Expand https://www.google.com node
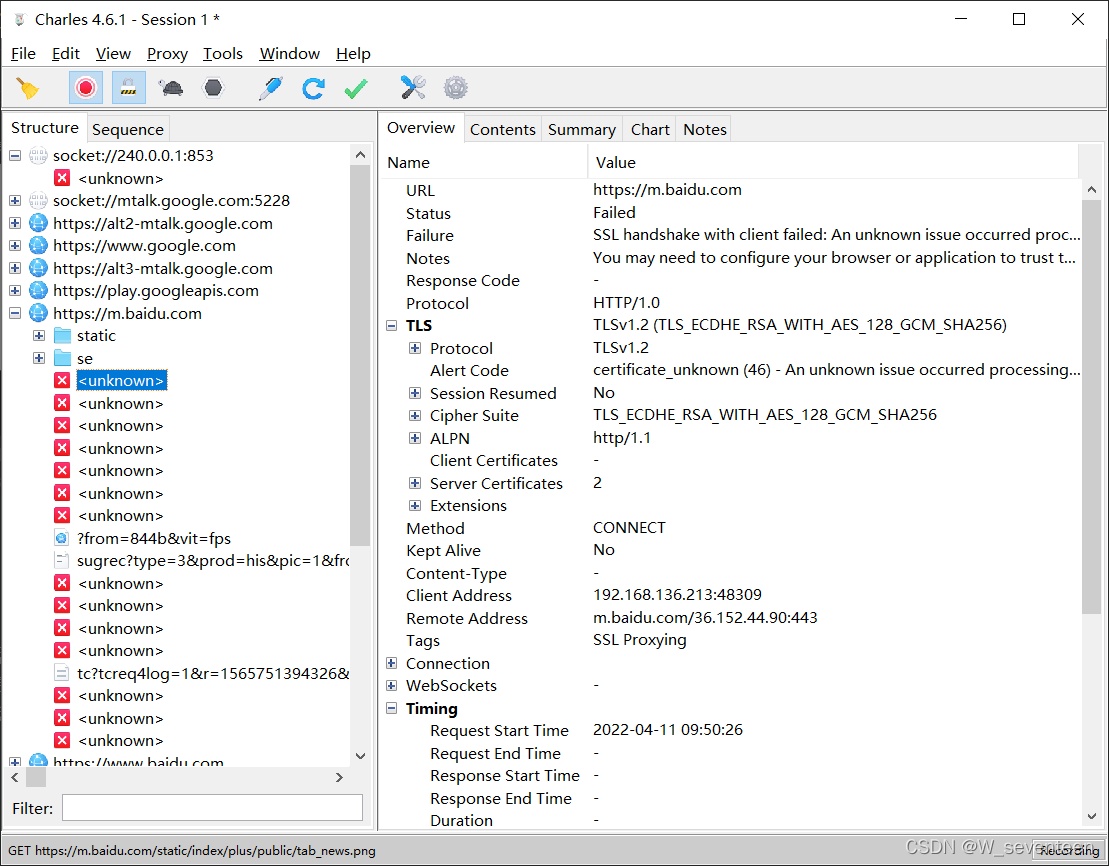 click(x=15, y=246)
